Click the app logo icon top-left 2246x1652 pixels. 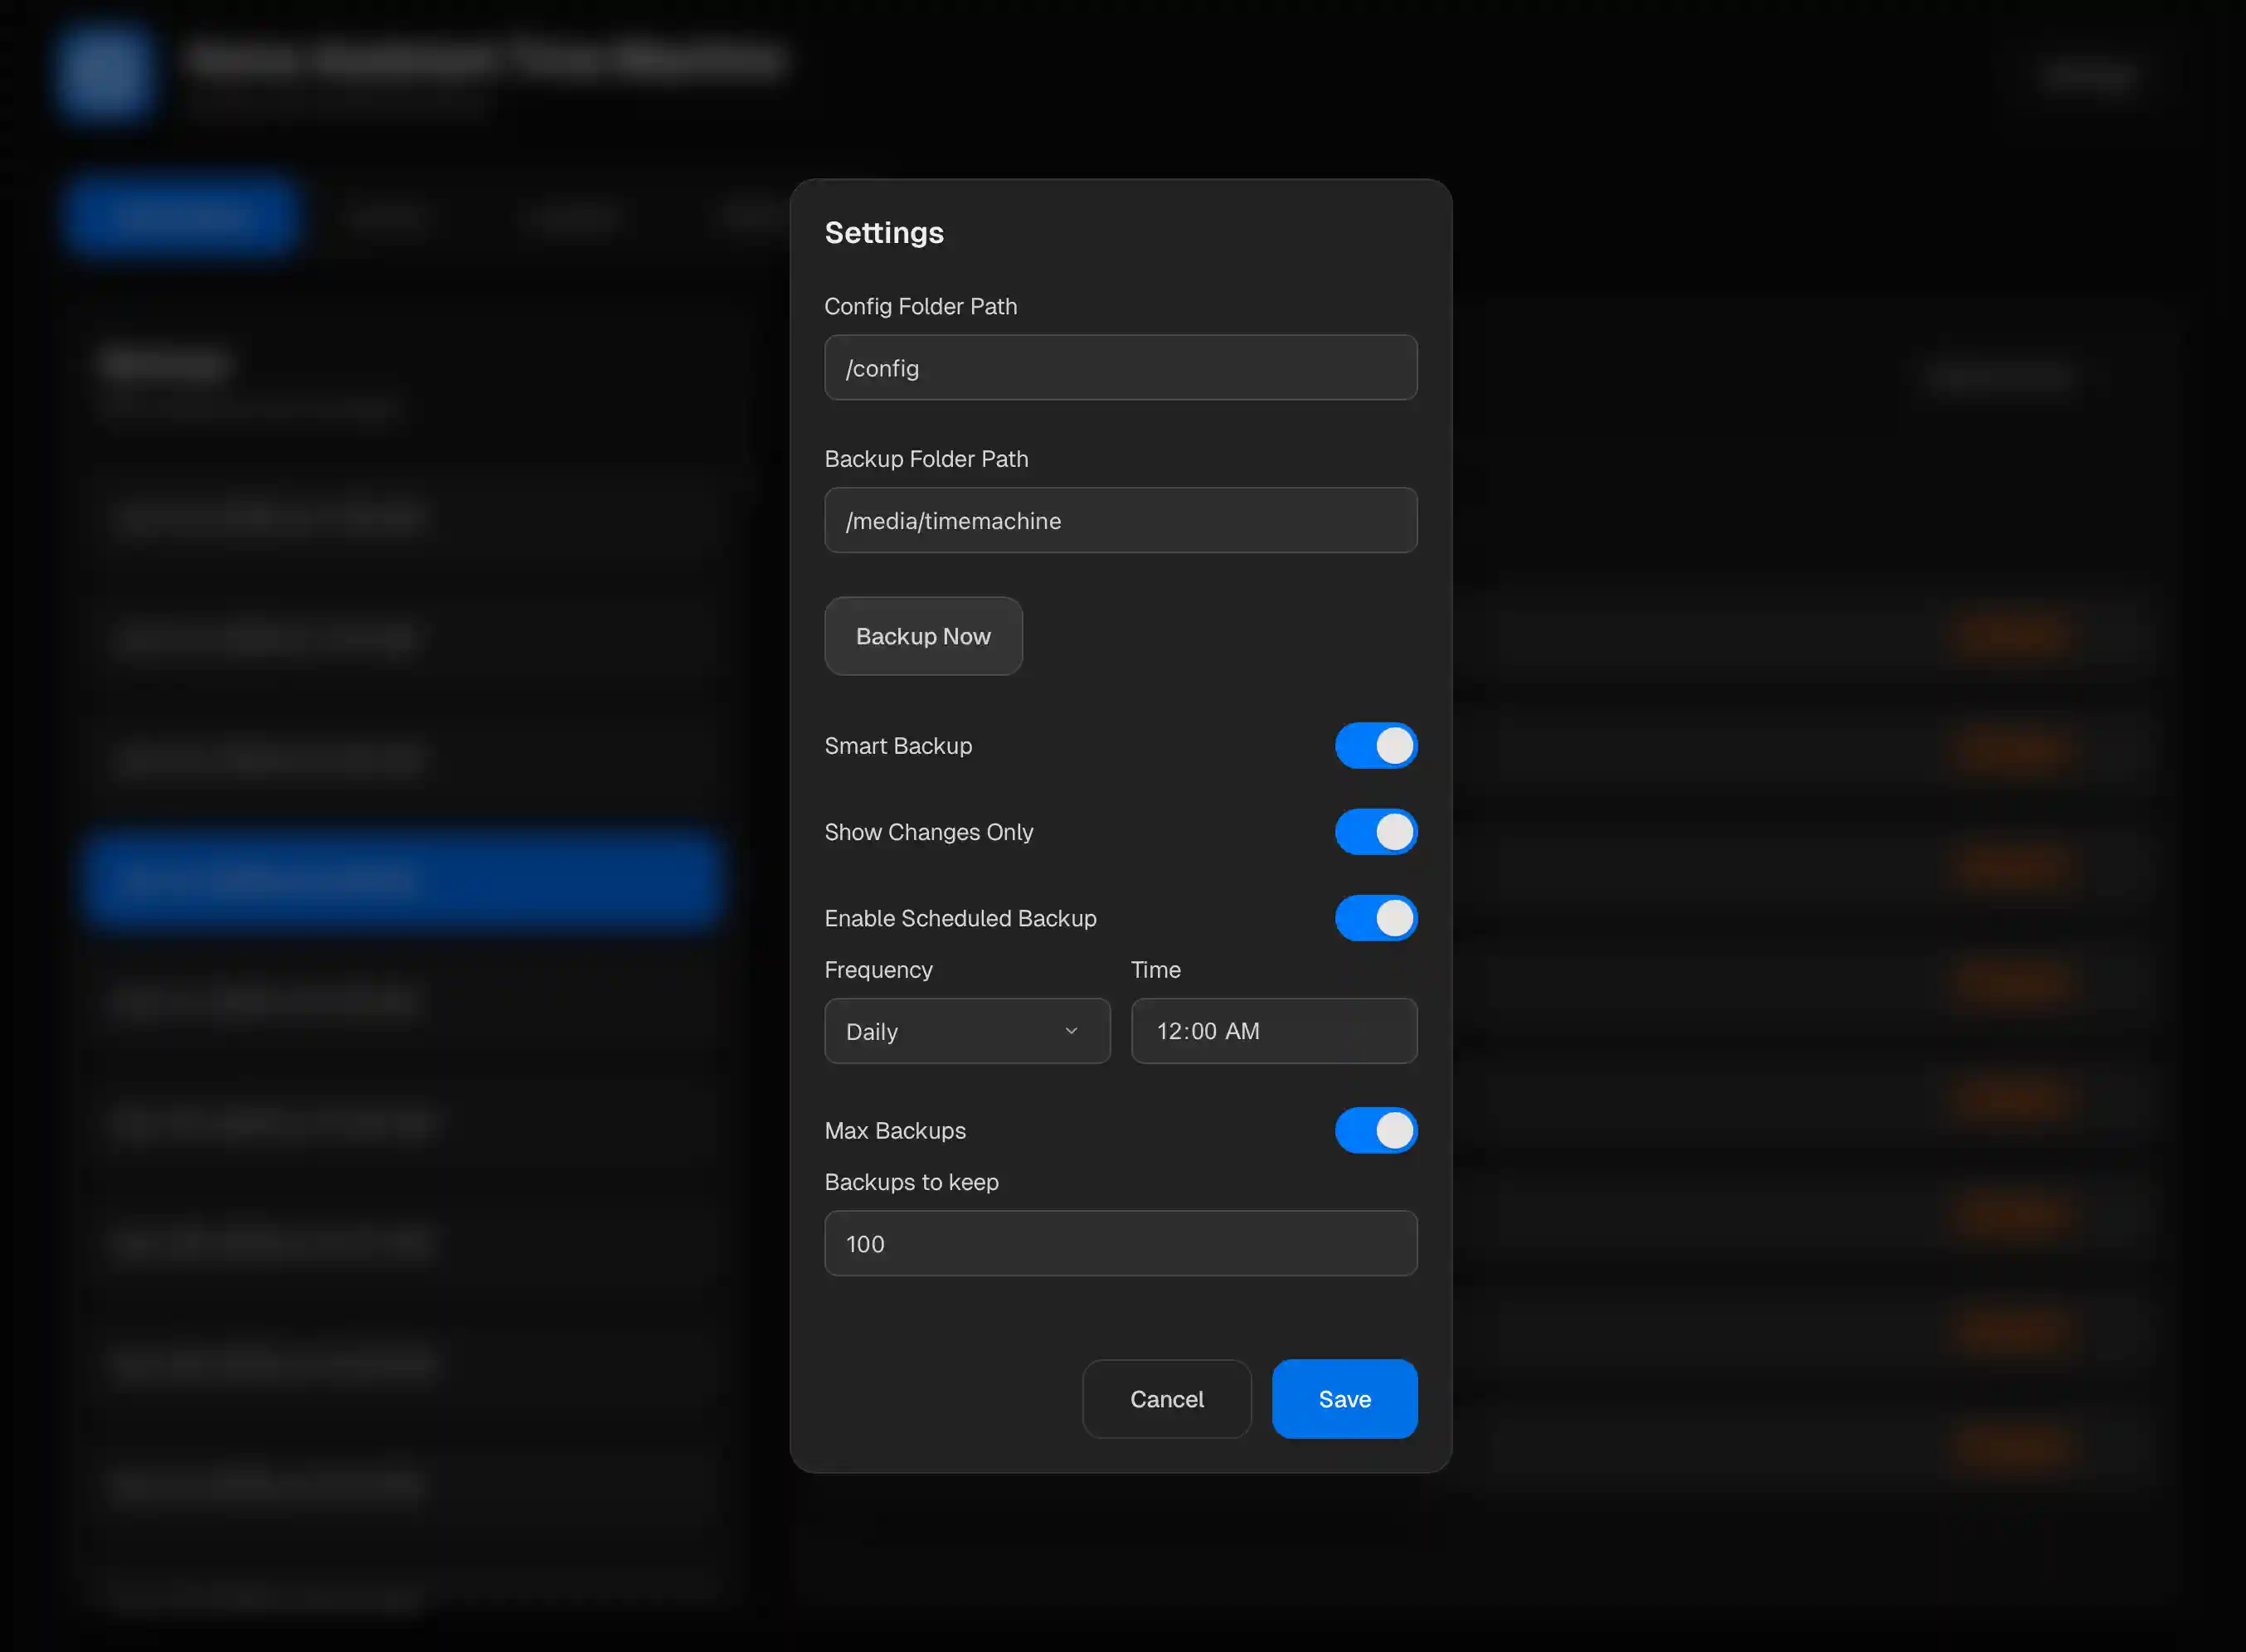click(x=105, y=71)
